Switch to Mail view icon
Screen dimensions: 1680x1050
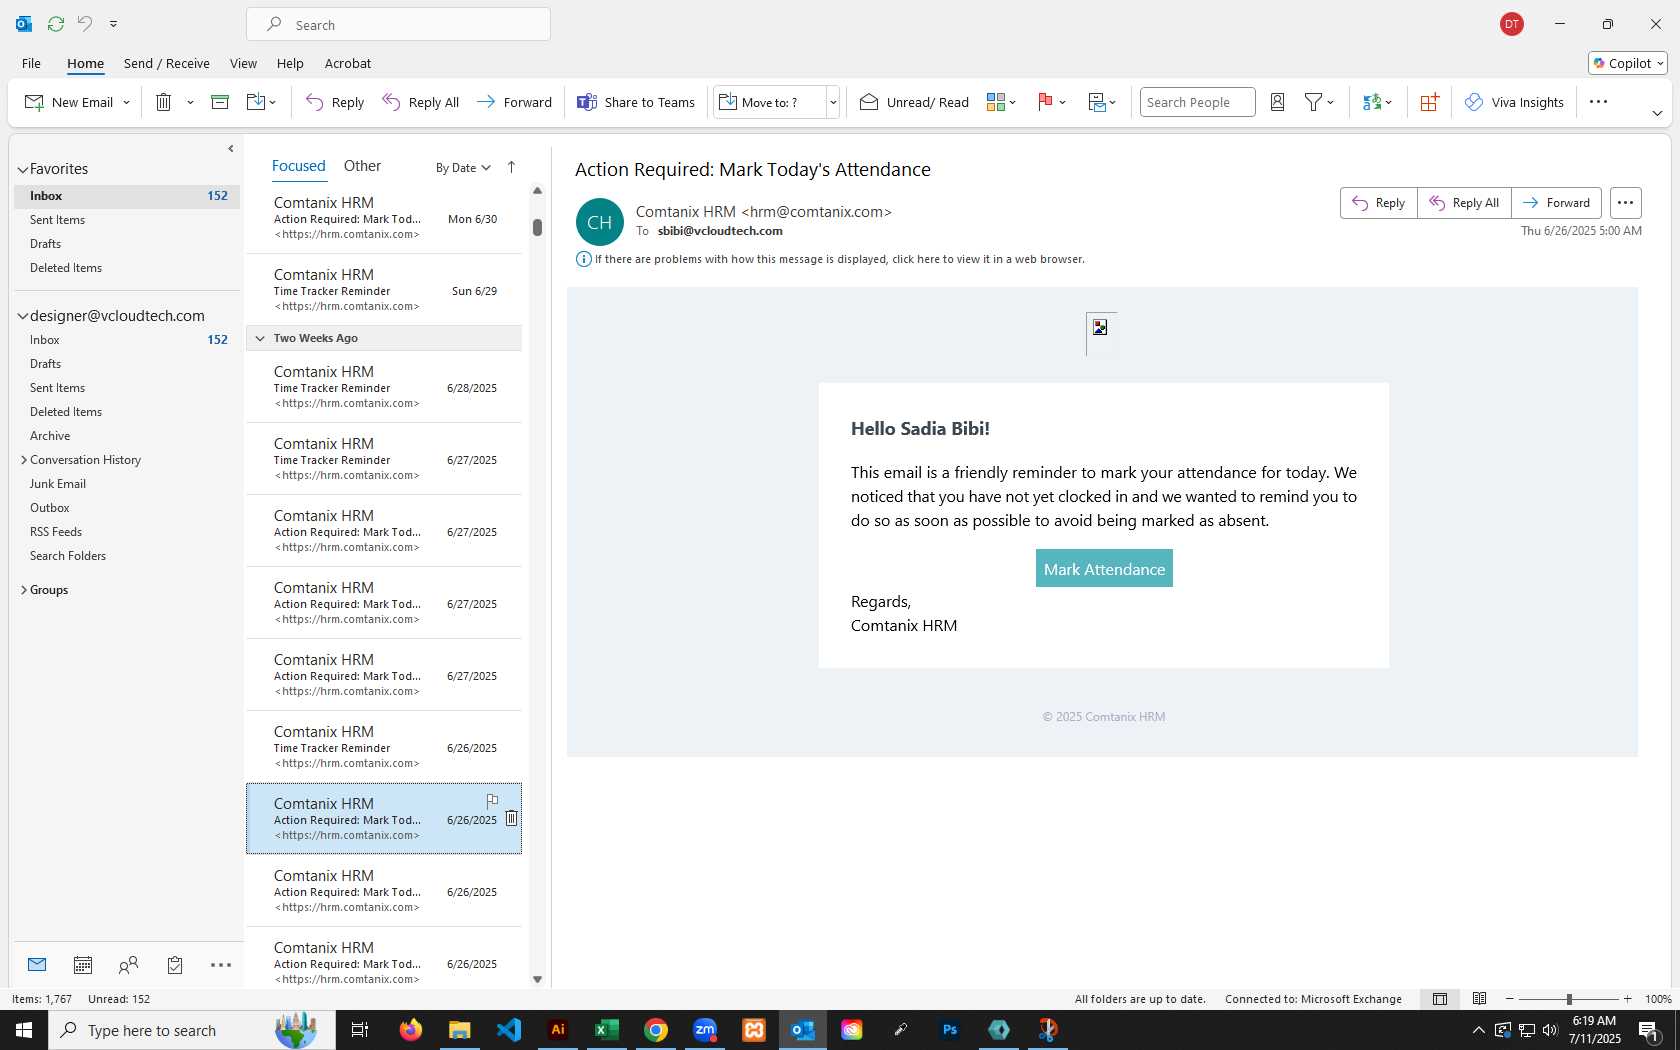point(37,965)
